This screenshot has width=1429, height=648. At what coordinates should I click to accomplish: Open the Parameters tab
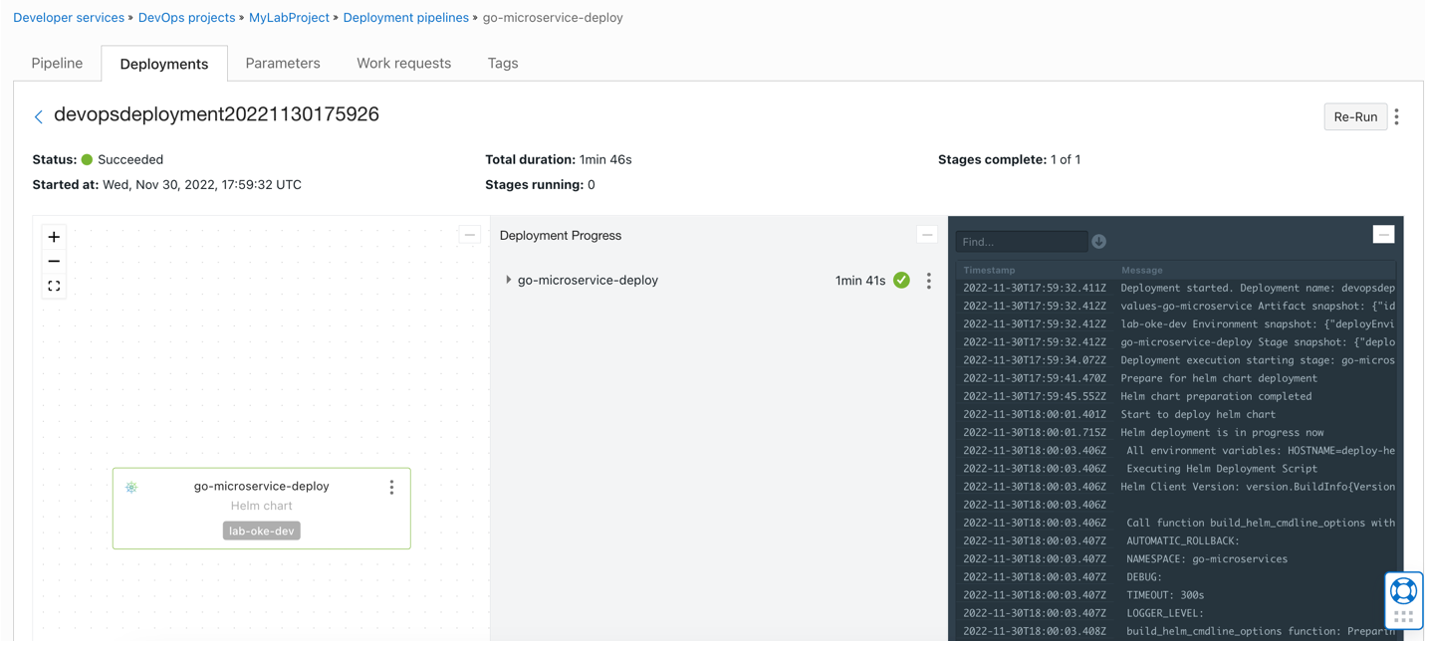tap(283, 63)
